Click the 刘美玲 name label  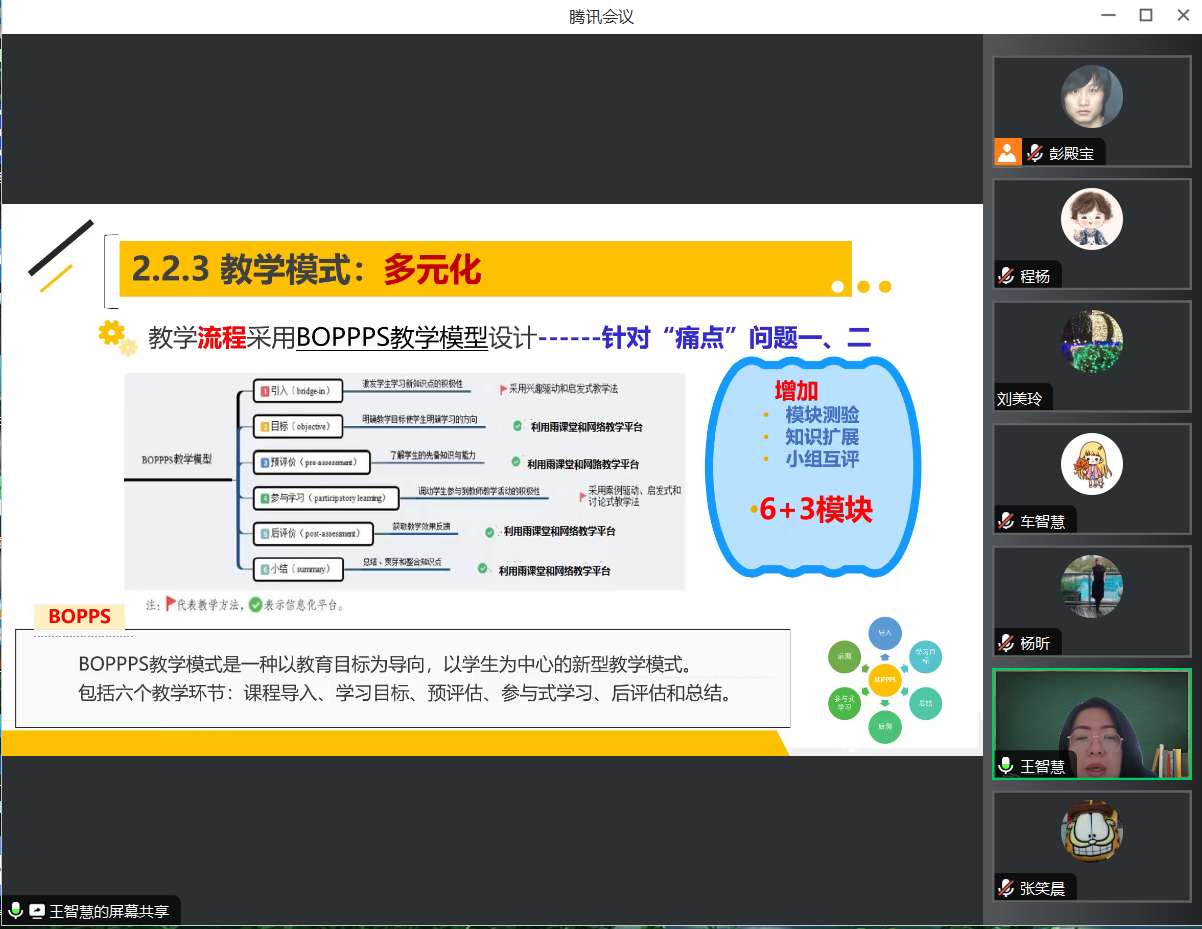pos(1019,398)
